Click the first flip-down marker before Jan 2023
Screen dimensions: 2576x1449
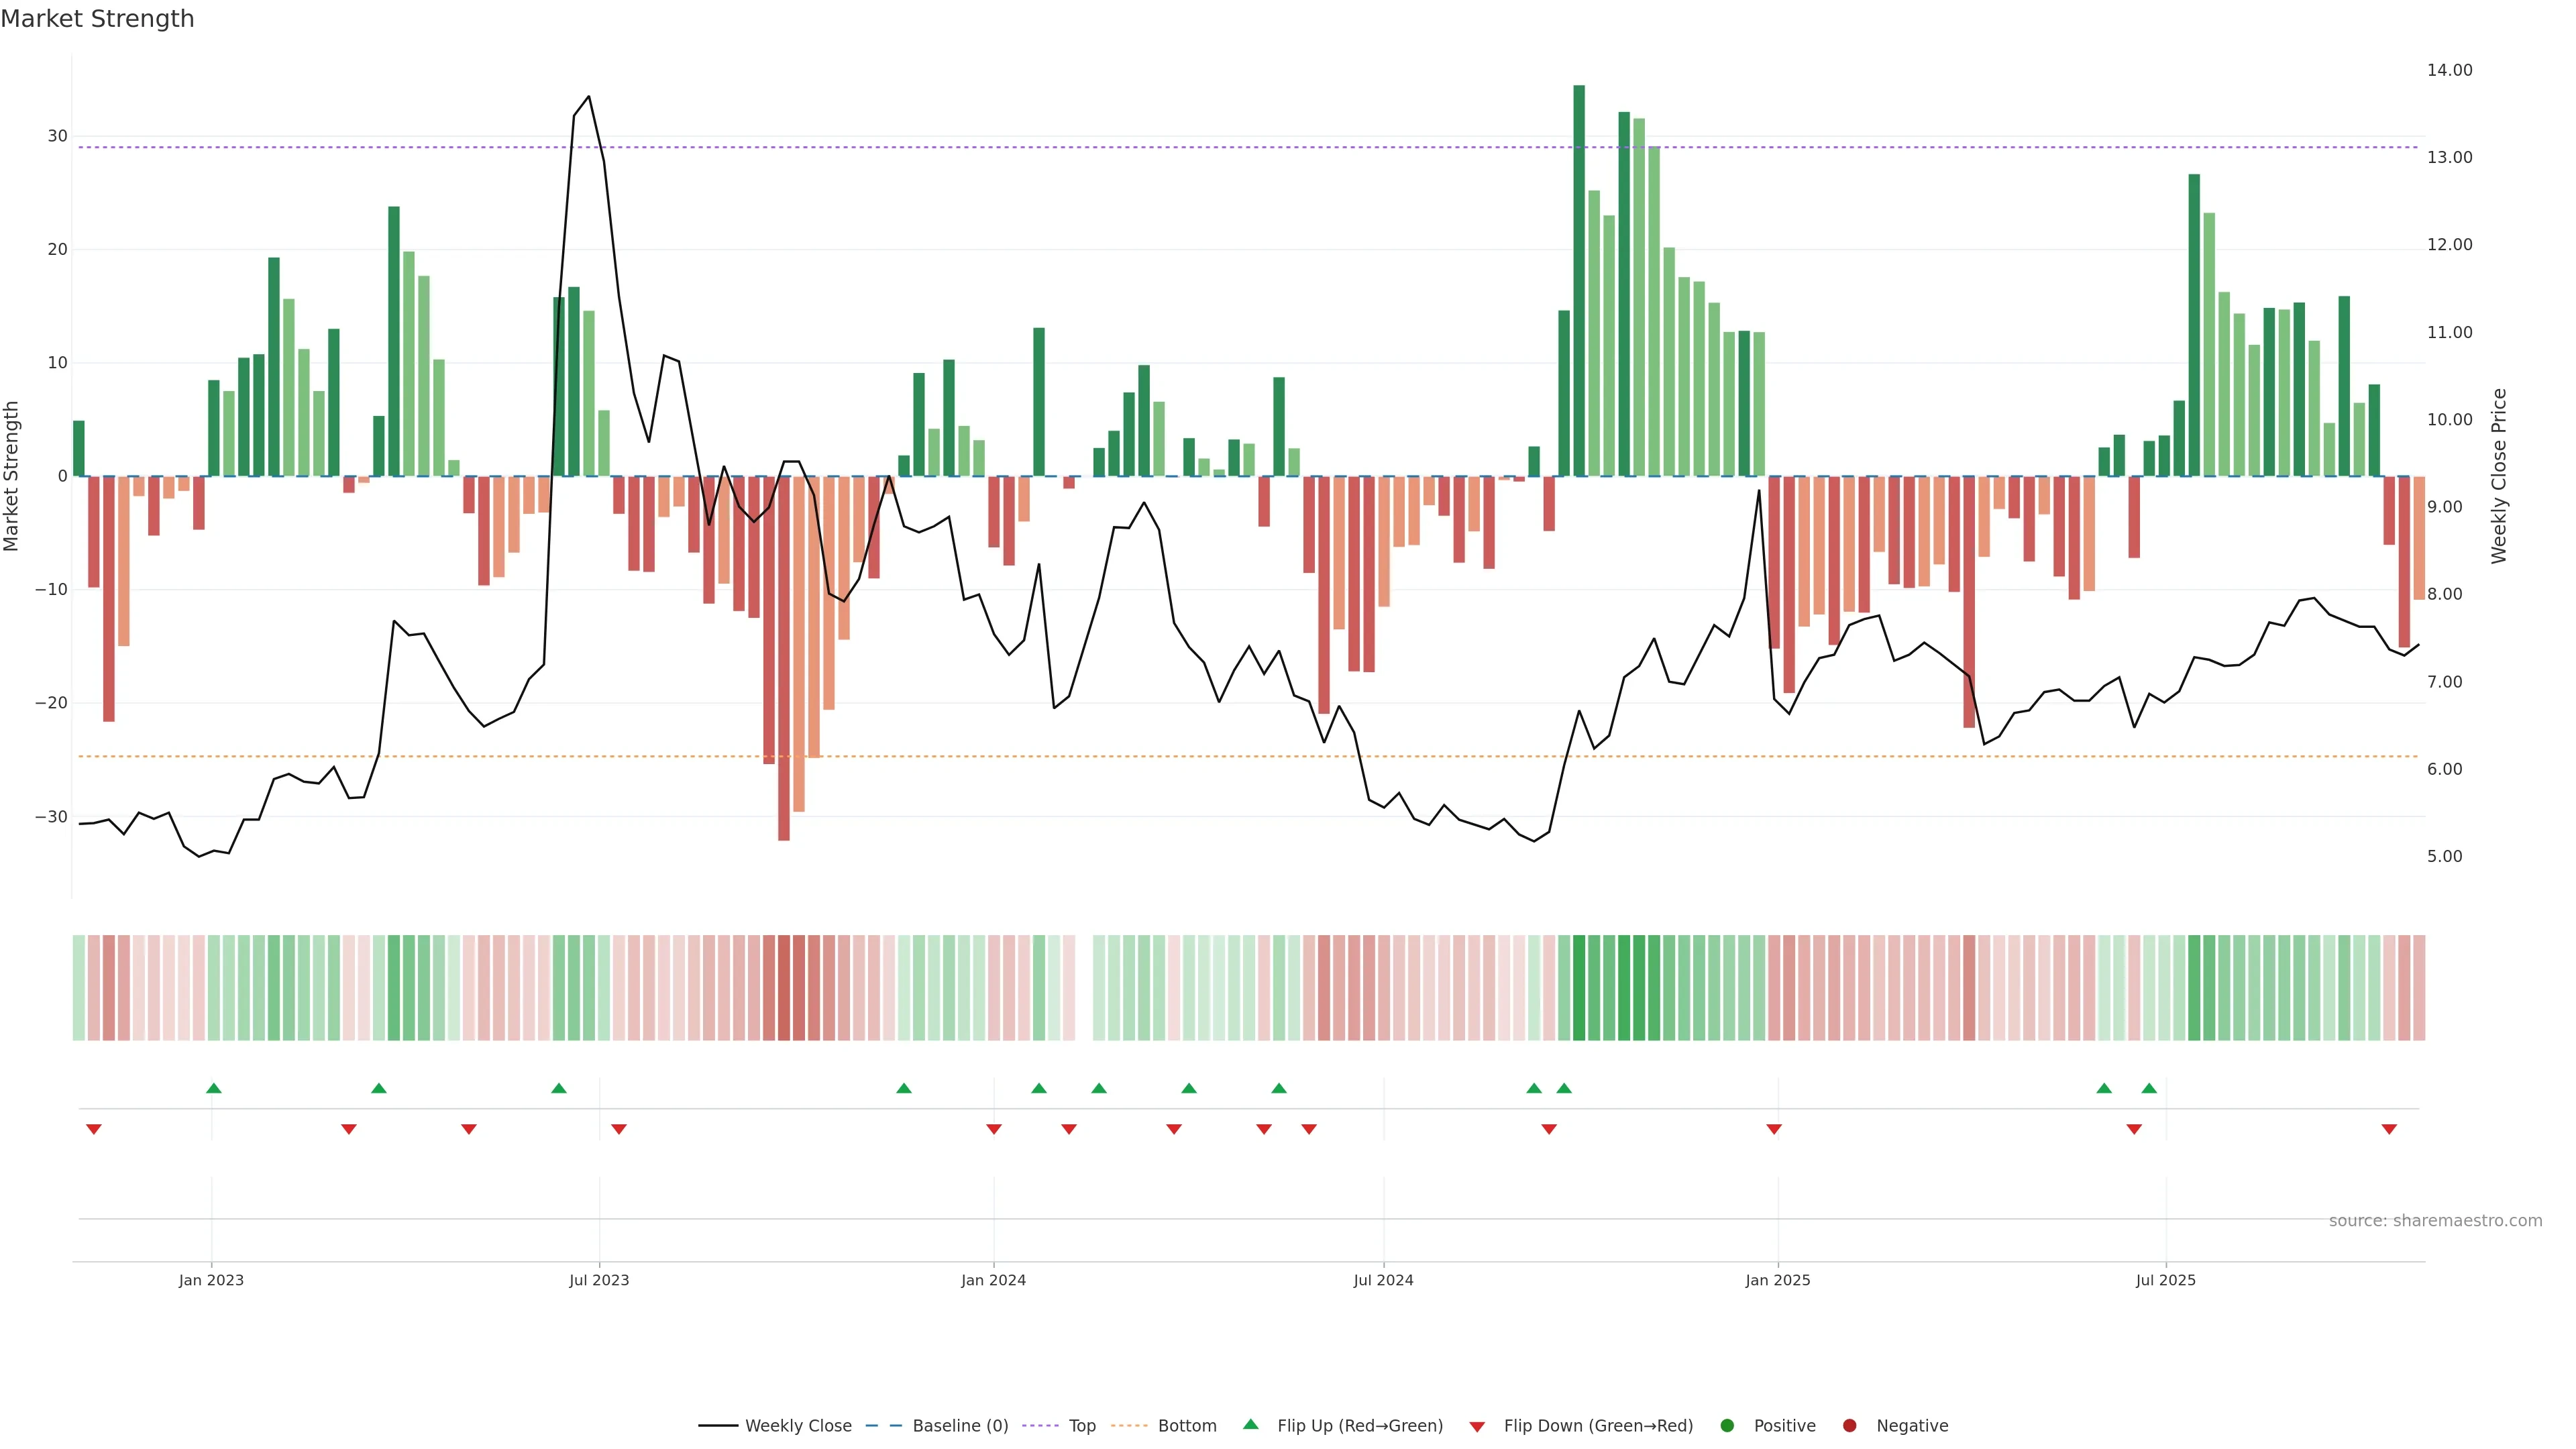(94, 1129)
